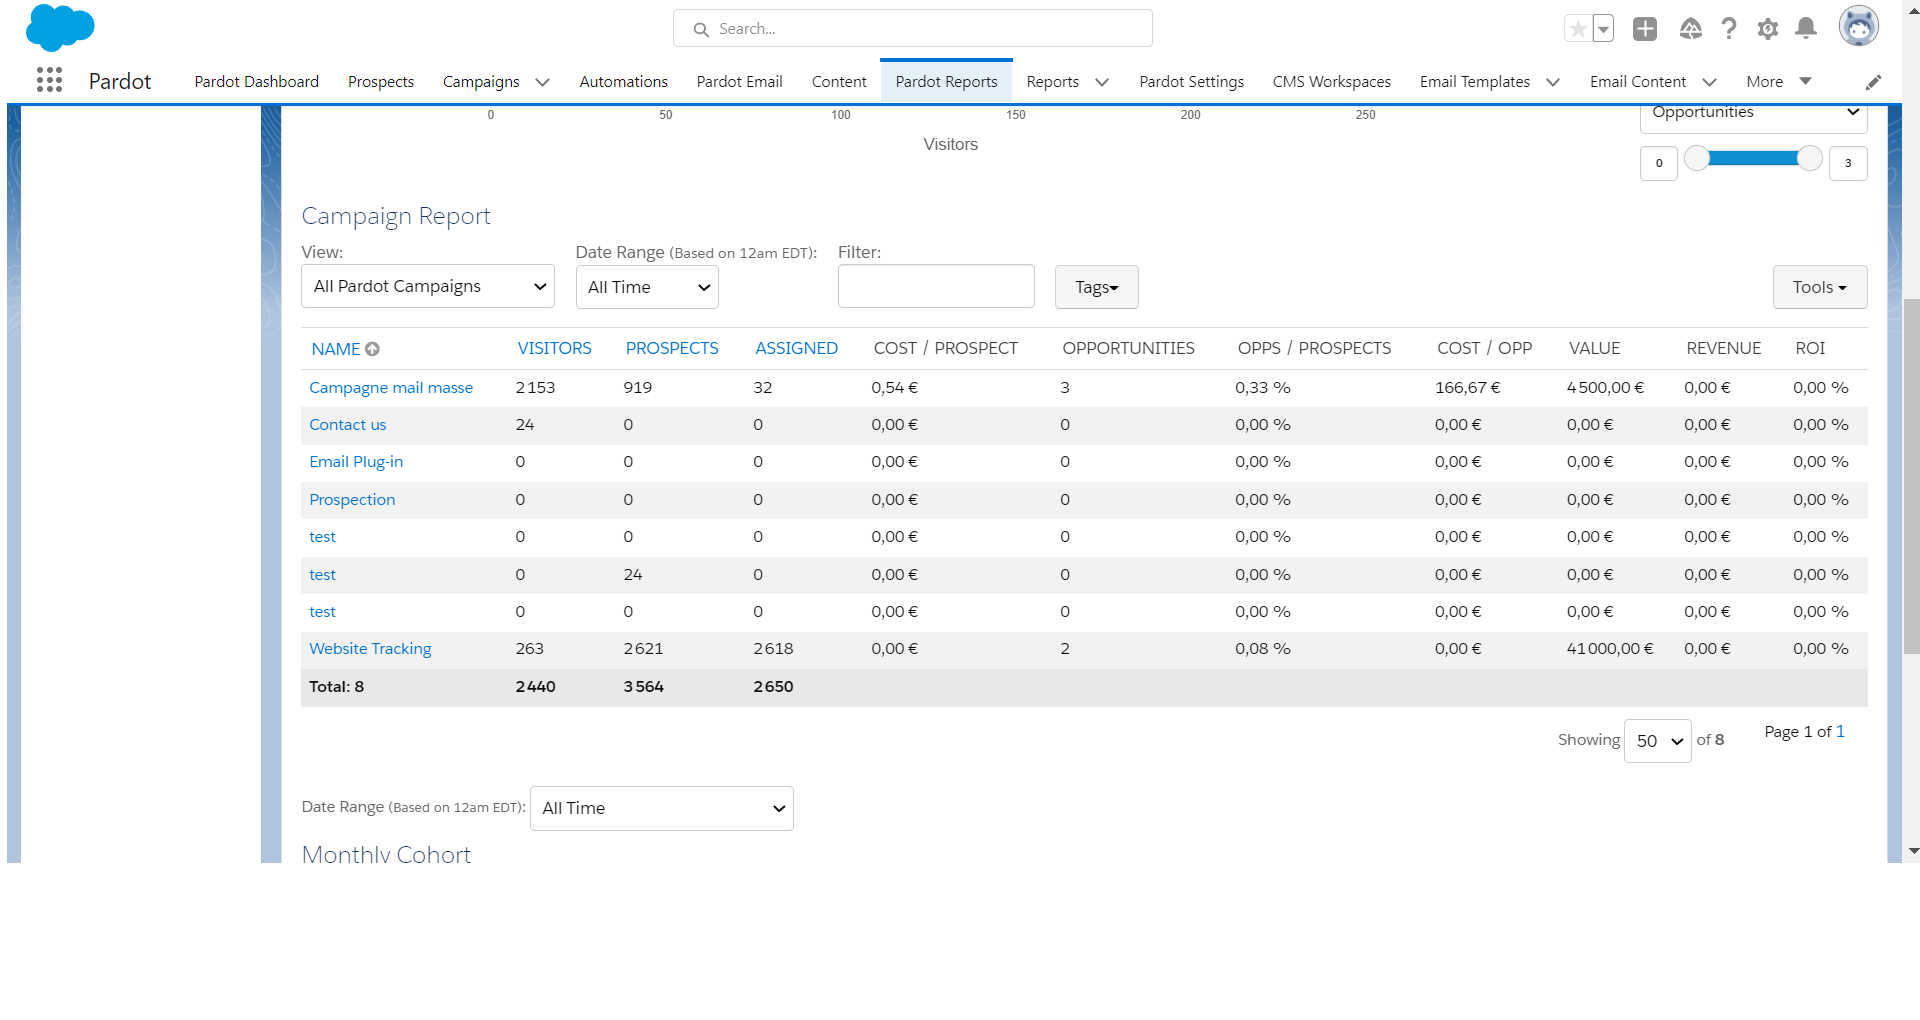Switch to the Pardot Dashboard tab
This screenshot has height=1020, width=1920.
point(256,82)
